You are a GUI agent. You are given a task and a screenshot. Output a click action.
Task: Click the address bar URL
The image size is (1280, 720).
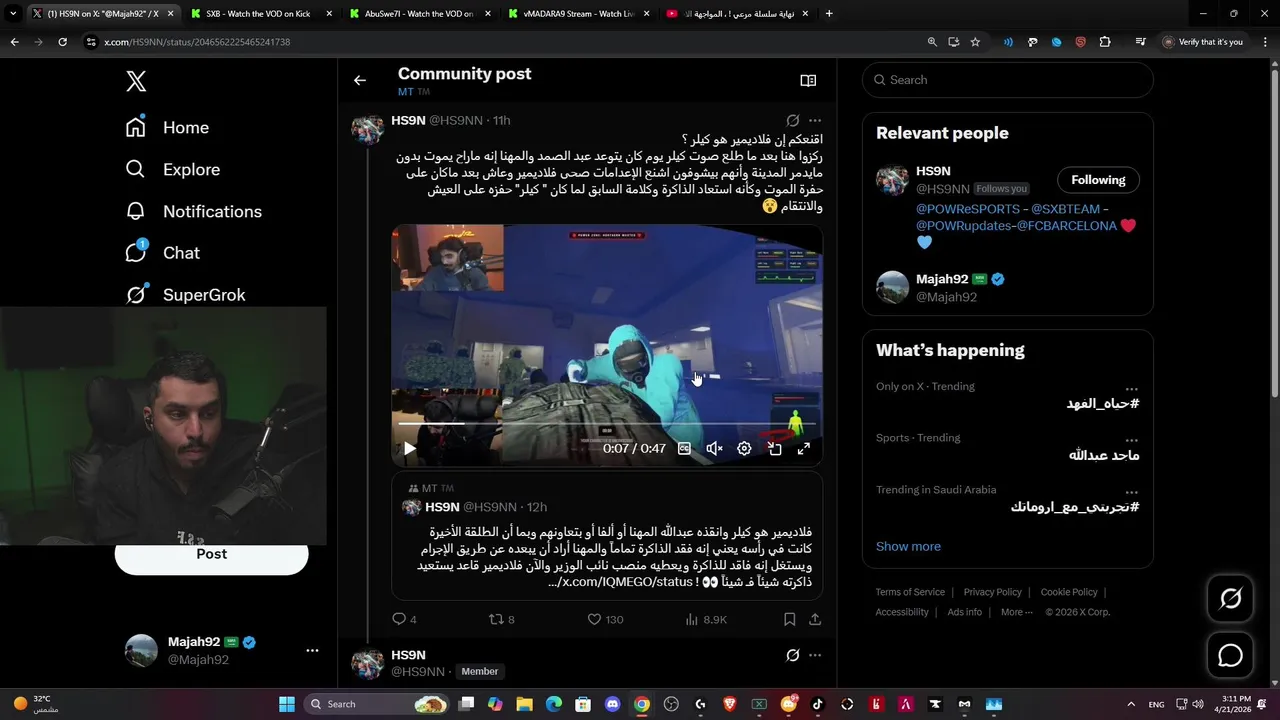196,42
